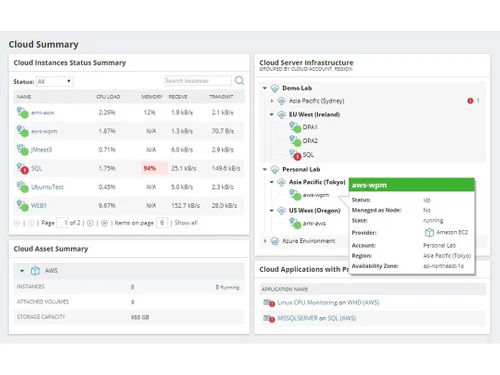Click the aws-wpm instance icon in instances table
This screenshot has width=500, height=375.
[x=23, y=131]
